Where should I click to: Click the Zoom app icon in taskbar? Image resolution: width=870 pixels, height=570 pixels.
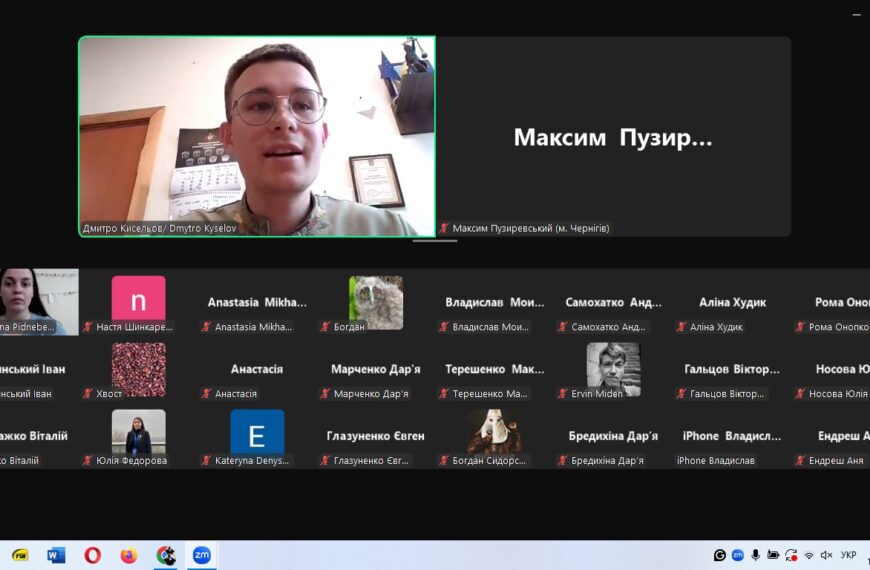201,555
